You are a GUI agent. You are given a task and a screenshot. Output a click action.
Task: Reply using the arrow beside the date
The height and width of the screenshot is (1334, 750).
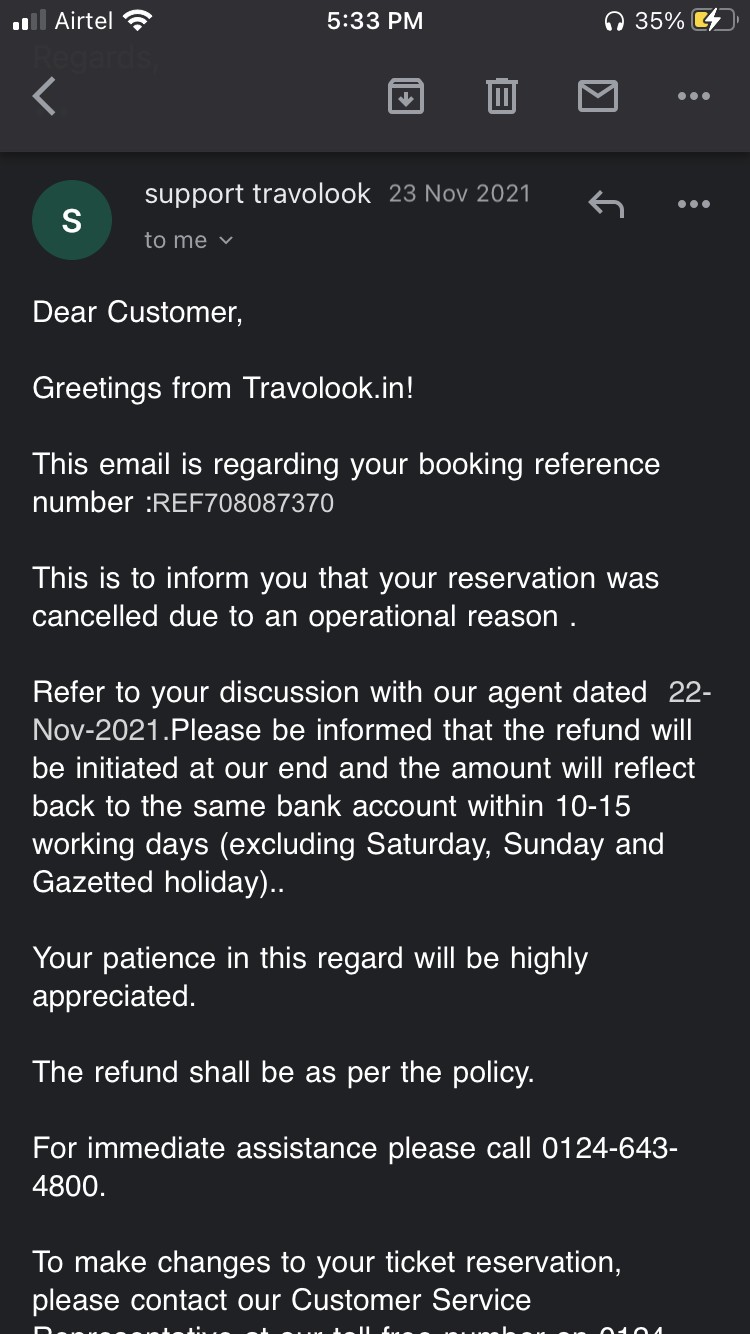tap(606, 205)
